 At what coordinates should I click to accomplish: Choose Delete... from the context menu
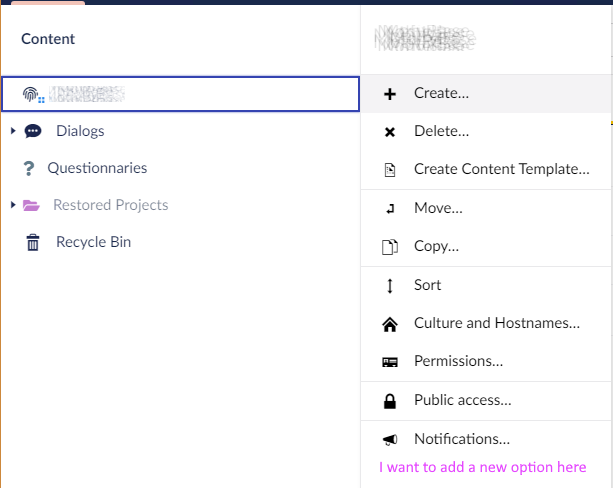pyautogui.click(x=486, y=131)
